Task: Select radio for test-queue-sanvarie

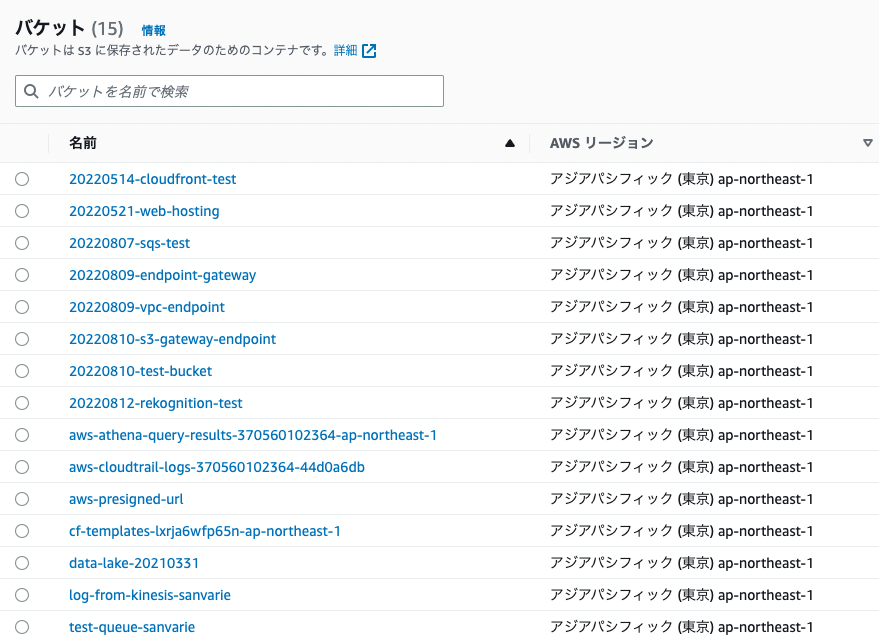Action: tap(22, 626)
